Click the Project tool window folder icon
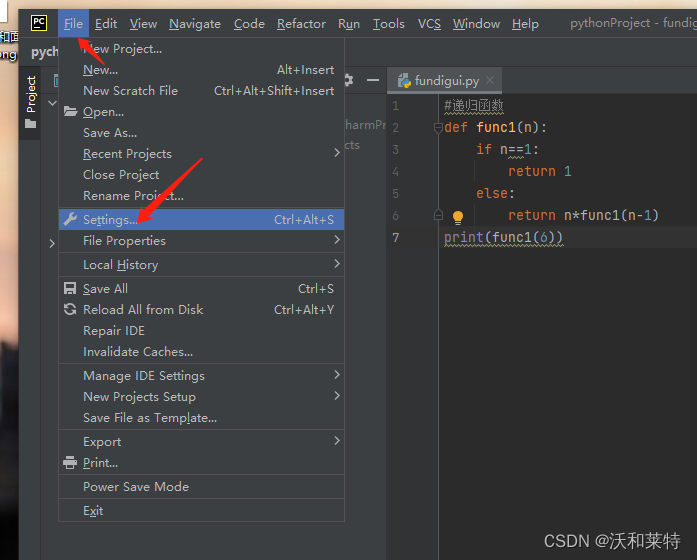Viewport: 697px width, 560px height. (x=31, y=124)
